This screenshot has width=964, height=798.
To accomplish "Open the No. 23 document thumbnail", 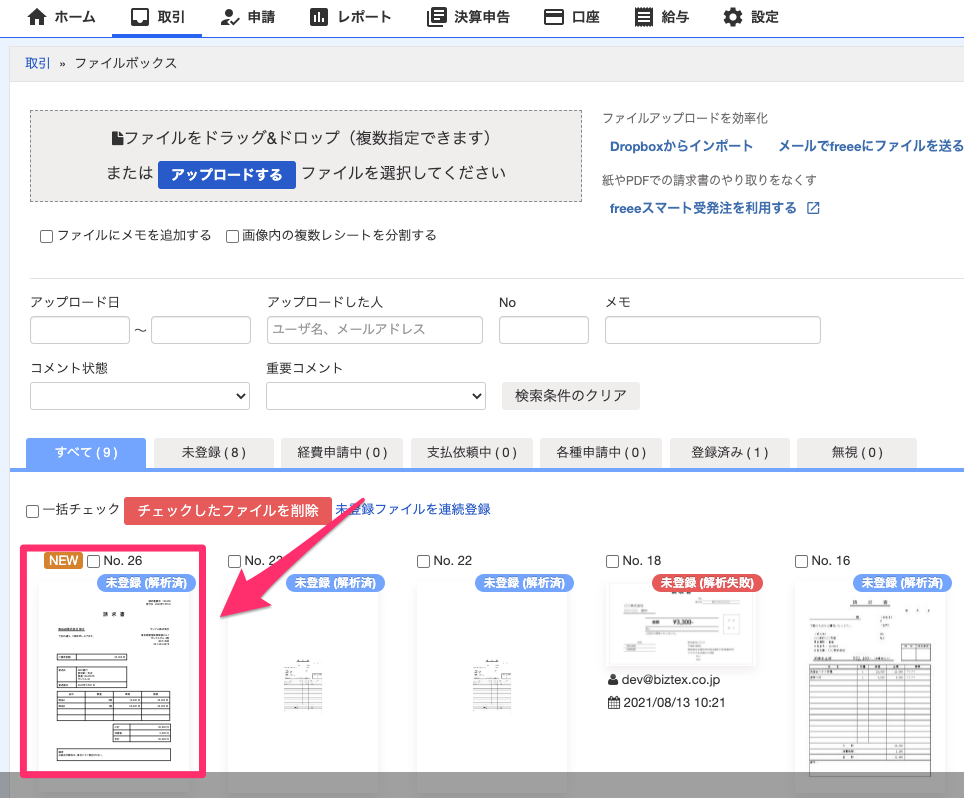I will pos(303,685).
